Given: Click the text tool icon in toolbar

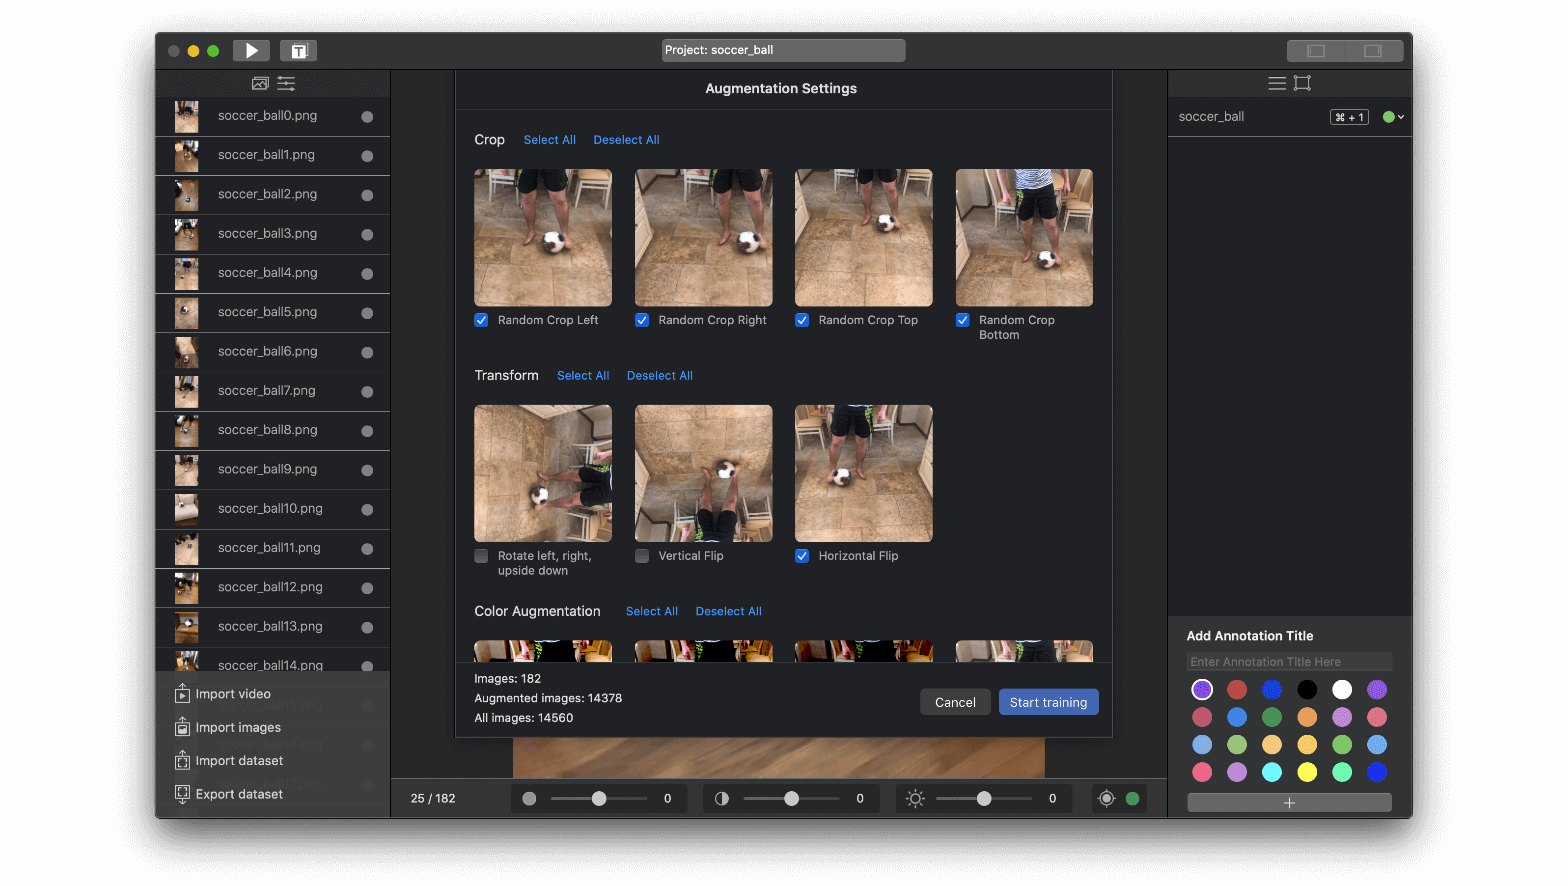Looking at the screenshot, I should [x=298, y=50].
